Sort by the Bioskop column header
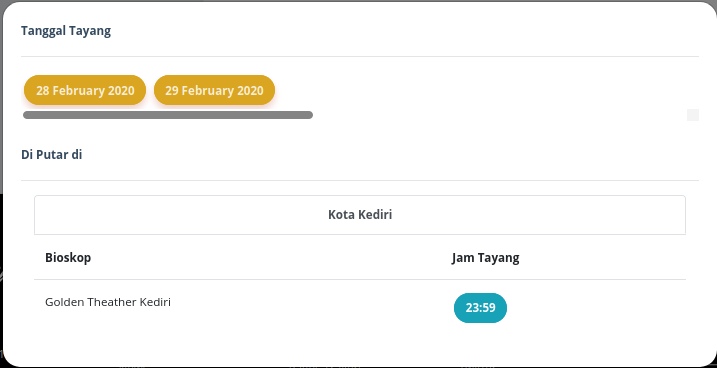This screenshot has width=717, height=368. click(x=68, y=257)
